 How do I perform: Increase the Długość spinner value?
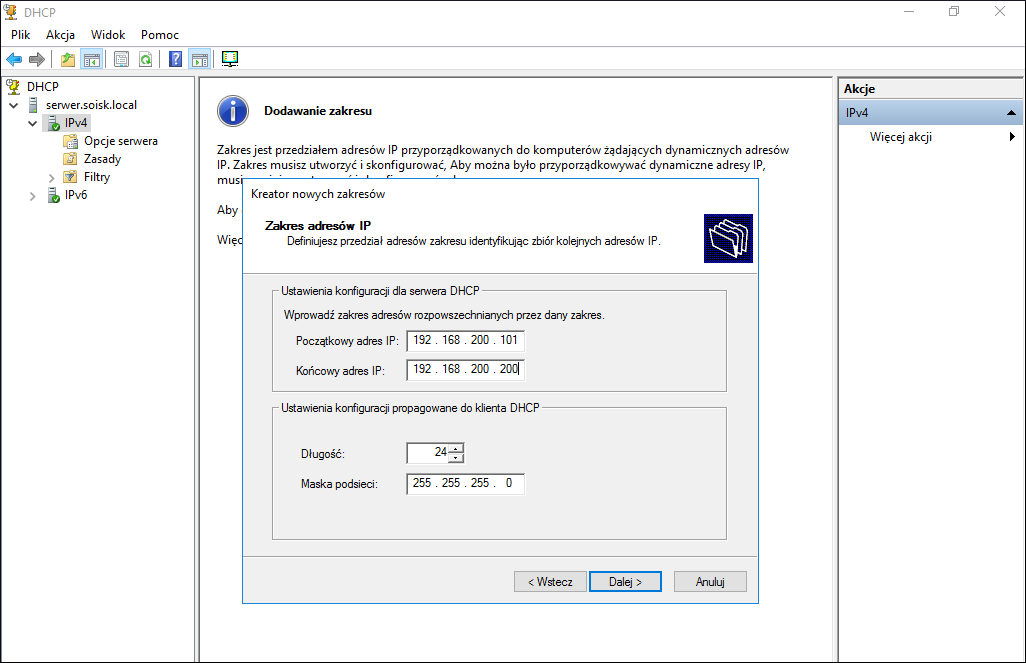point(456,448)
